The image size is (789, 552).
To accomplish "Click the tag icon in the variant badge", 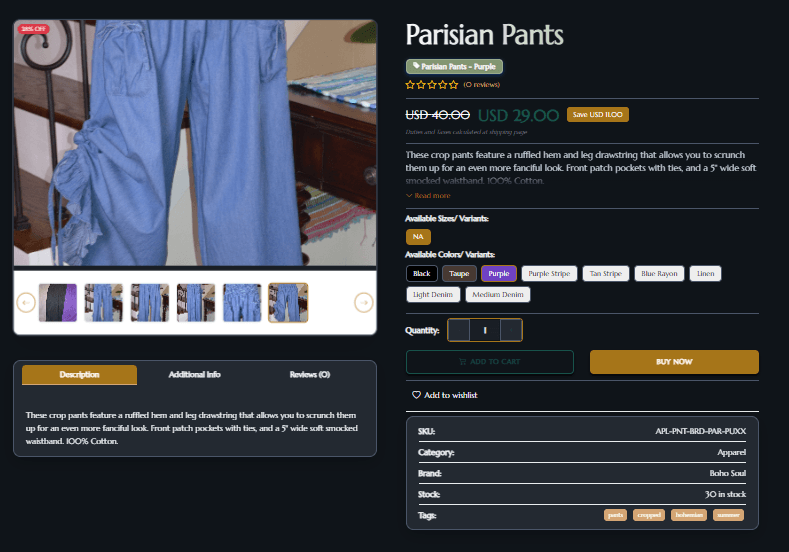I will click(416, 66).
